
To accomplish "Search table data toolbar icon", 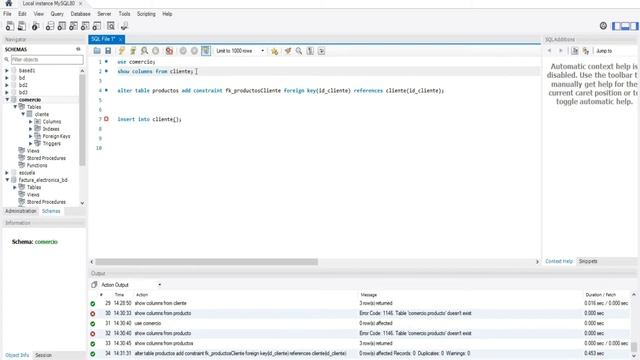I will [x=111, y=26].
